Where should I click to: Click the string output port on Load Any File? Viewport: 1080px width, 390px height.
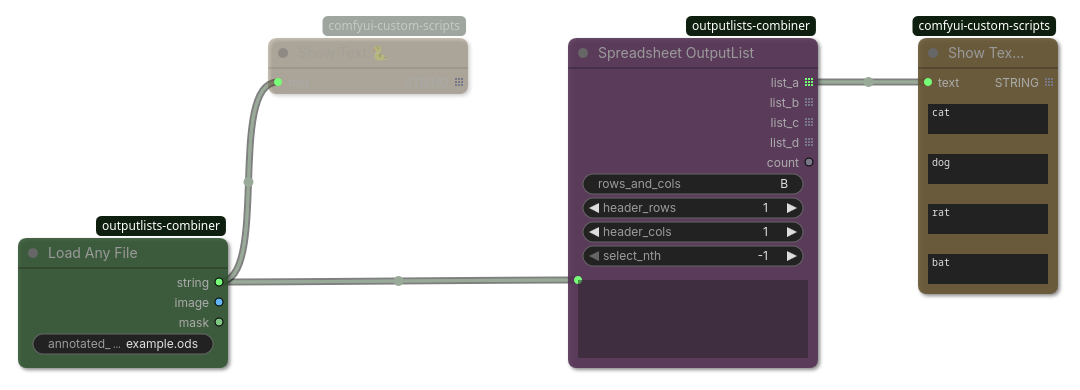[219, 282]
